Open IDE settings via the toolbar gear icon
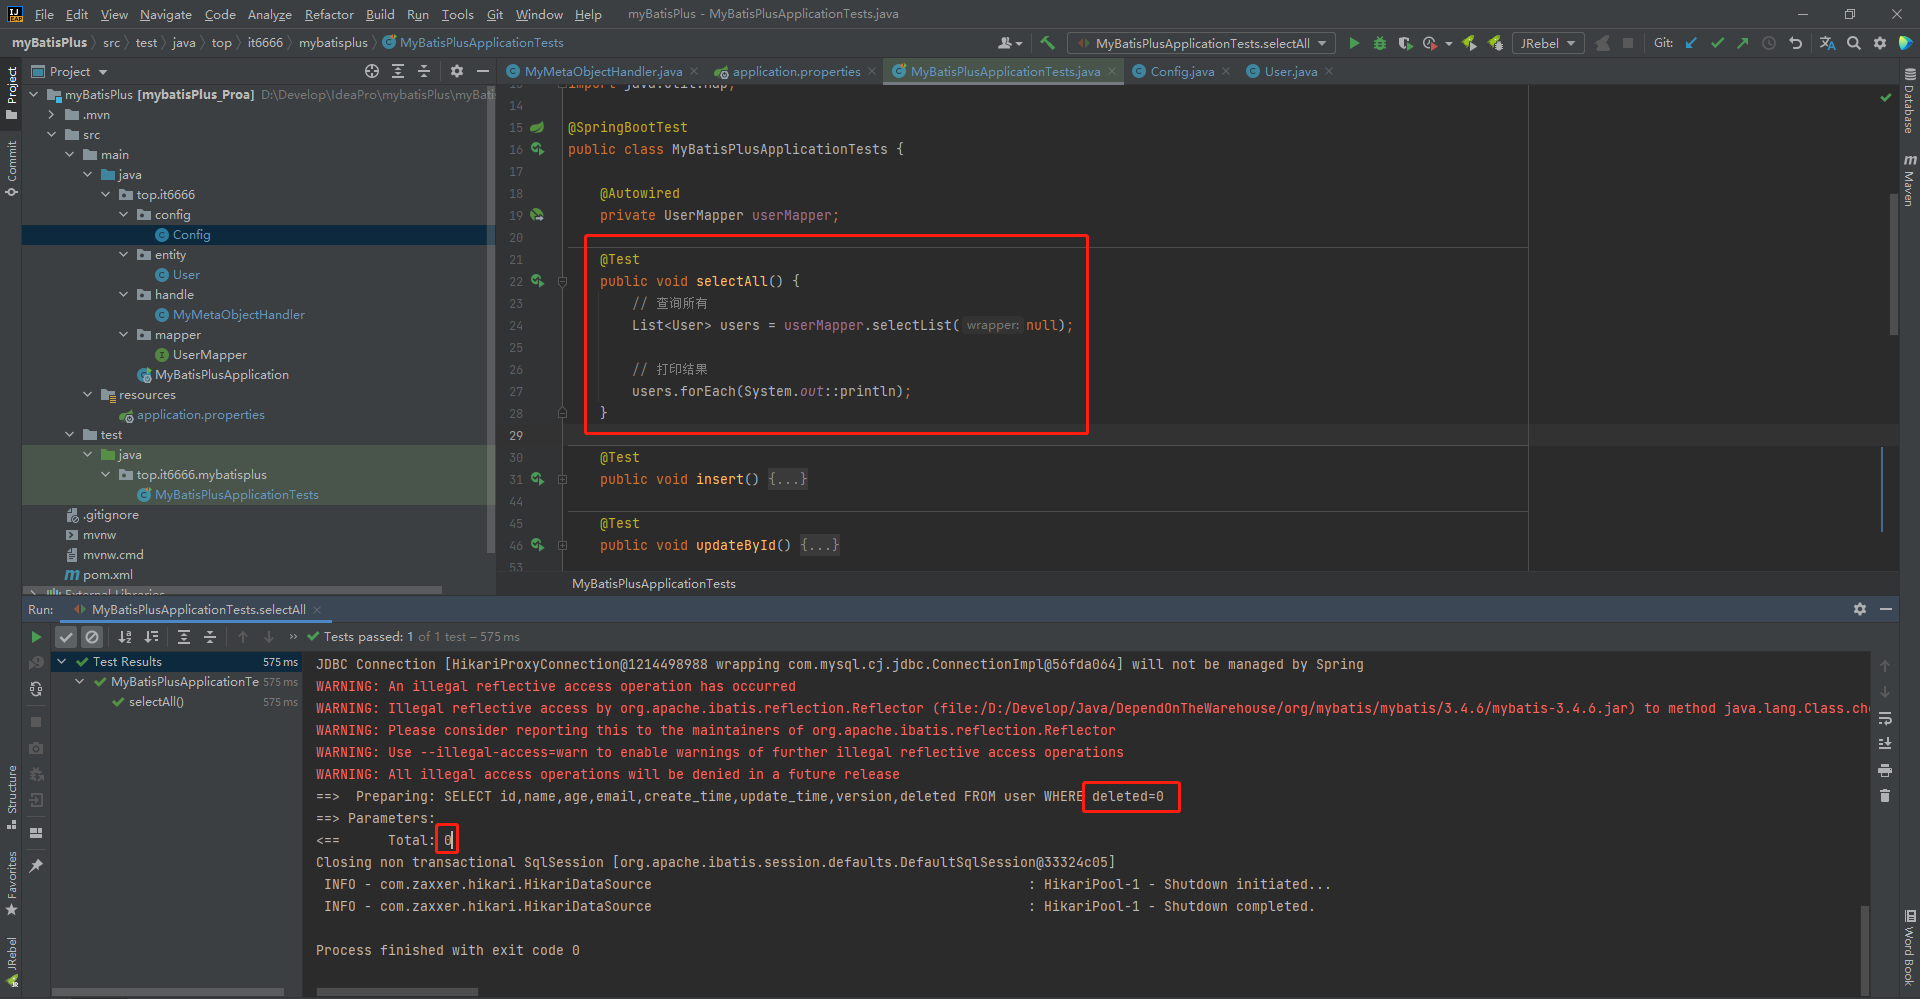This screenshot has width=1920, height=999. pos(1880,43)
